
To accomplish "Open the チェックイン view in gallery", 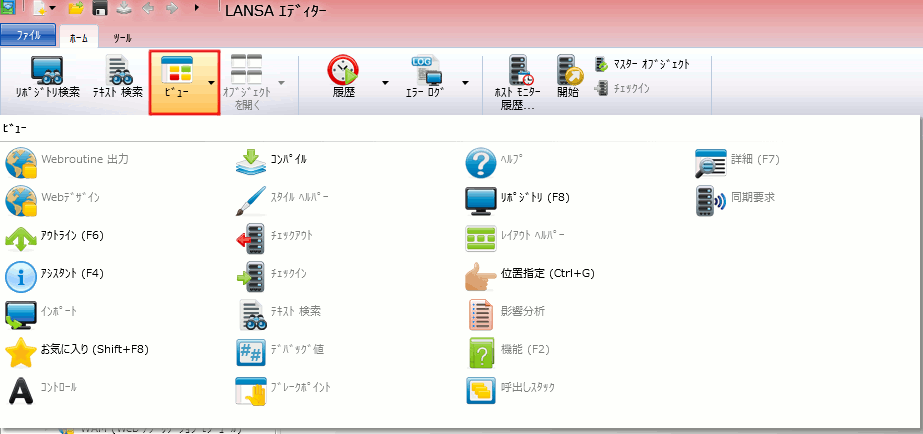I will point(271,275).
